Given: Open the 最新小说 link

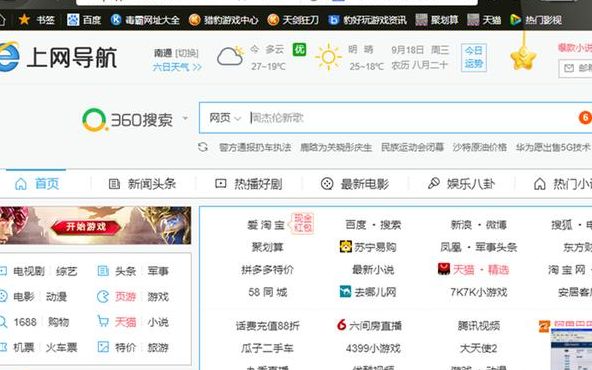Looking at the screenshot, I should click(x=373, y=270).
